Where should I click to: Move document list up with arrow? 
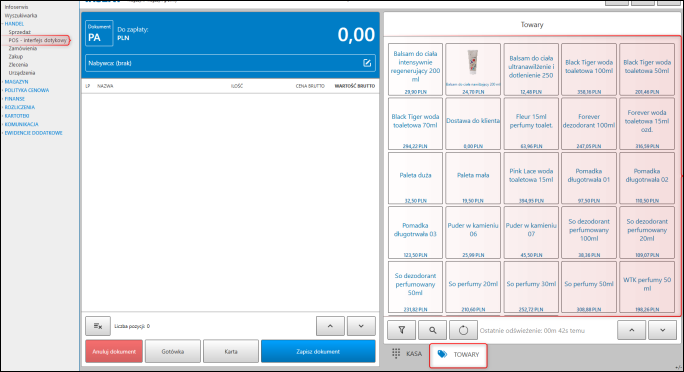tap(330, 326)
